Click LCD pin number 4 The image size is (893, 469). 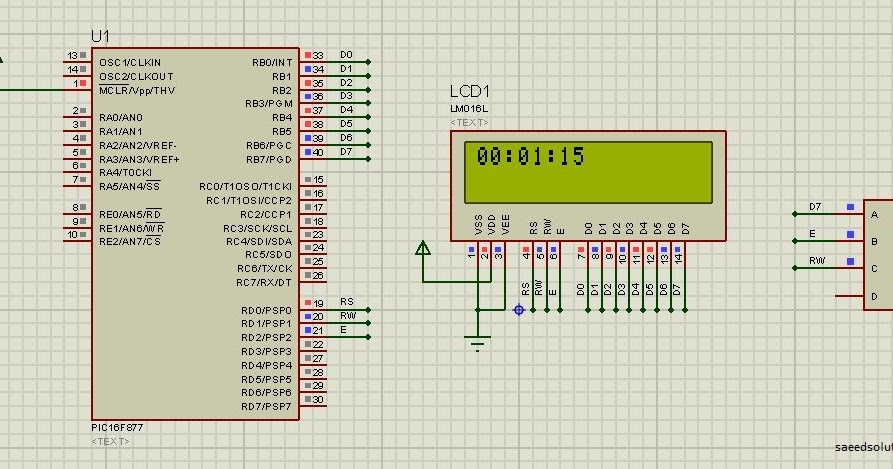click(x=526, y=256)
